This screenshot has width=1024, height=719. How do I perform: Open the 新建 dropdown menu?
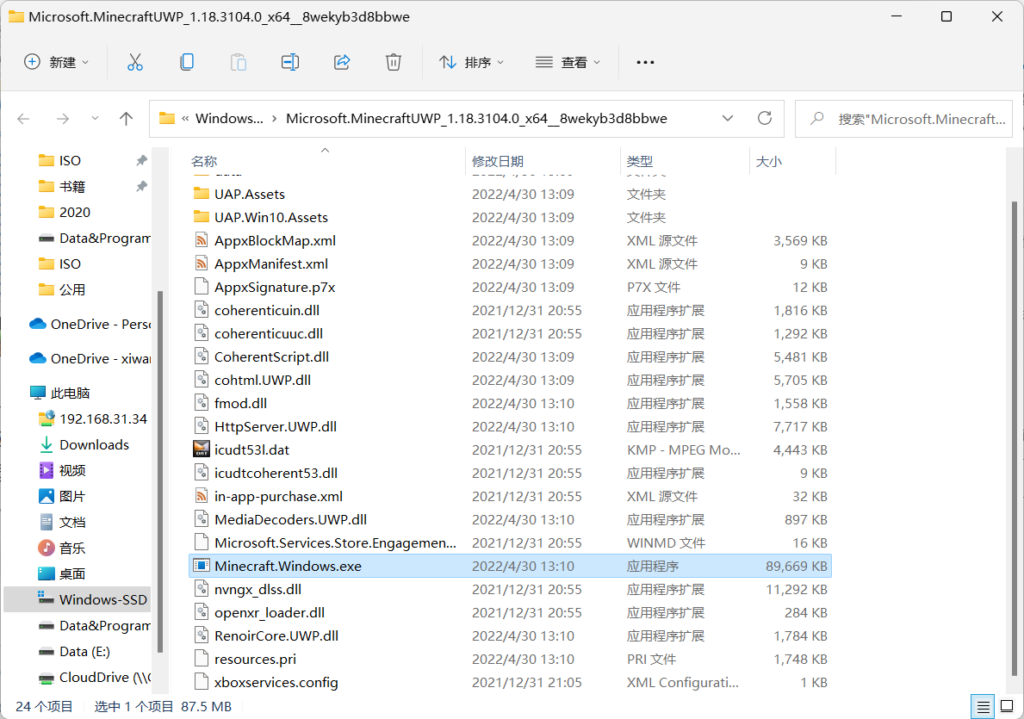(56, 62)
